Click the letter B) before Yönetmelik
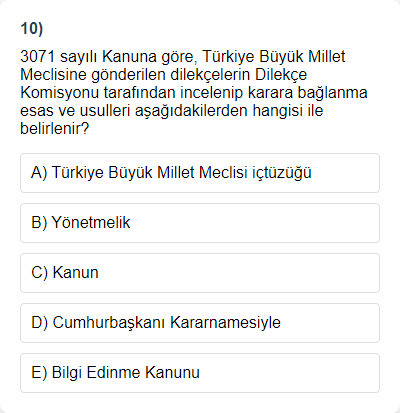 [x=39, y=223]
